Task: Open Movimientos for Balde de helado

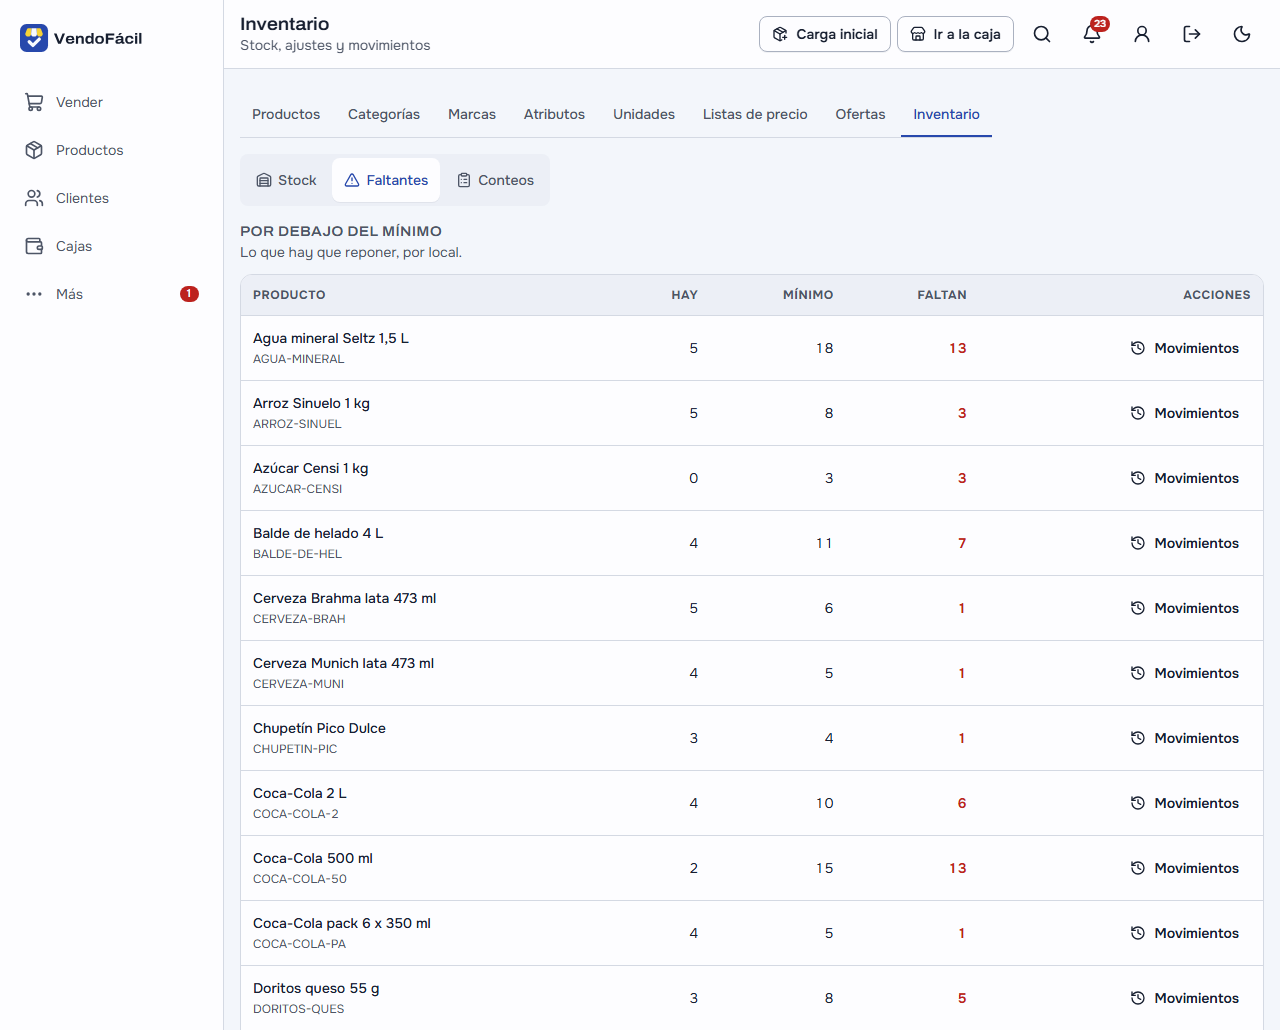Action: [x=1185, y=543]
